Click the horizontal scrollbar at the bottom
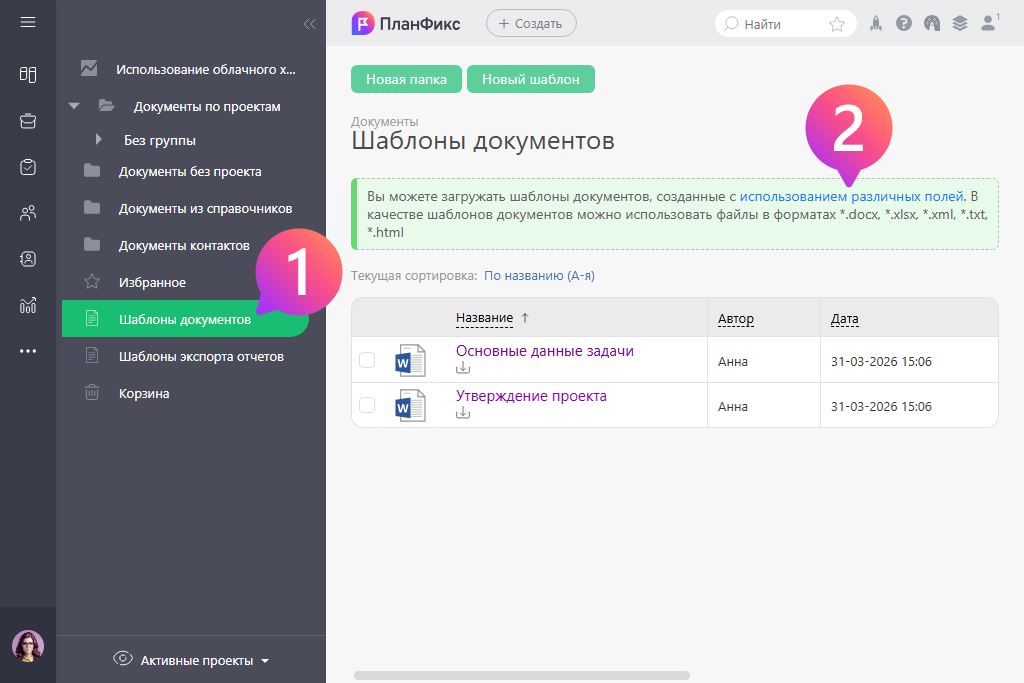 click(x=521, y=675)
